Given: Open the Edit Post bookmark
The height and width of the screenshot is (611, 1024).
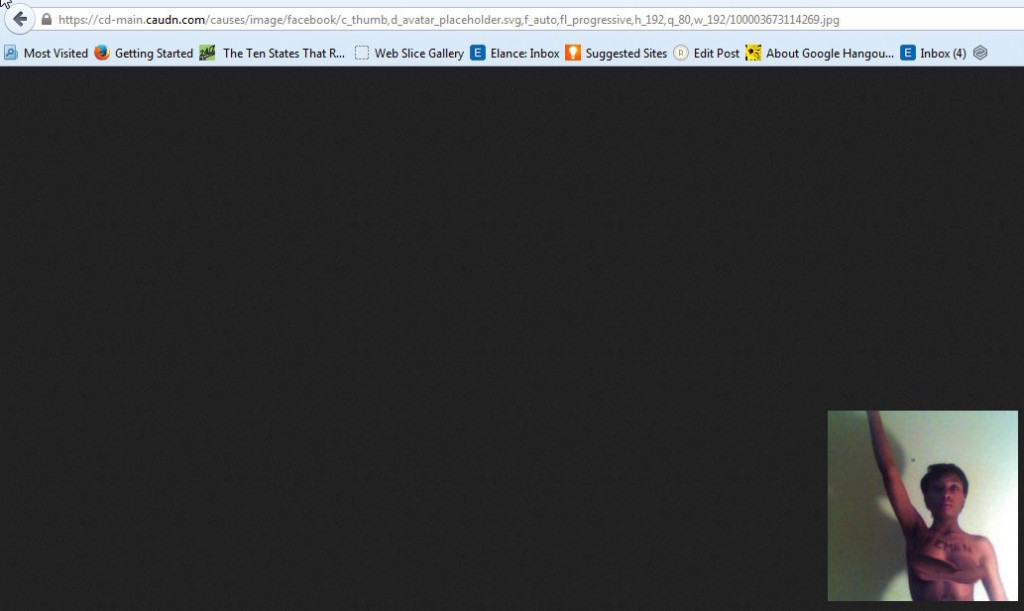Looking at the screenshot, I should [x=716, y=53].
